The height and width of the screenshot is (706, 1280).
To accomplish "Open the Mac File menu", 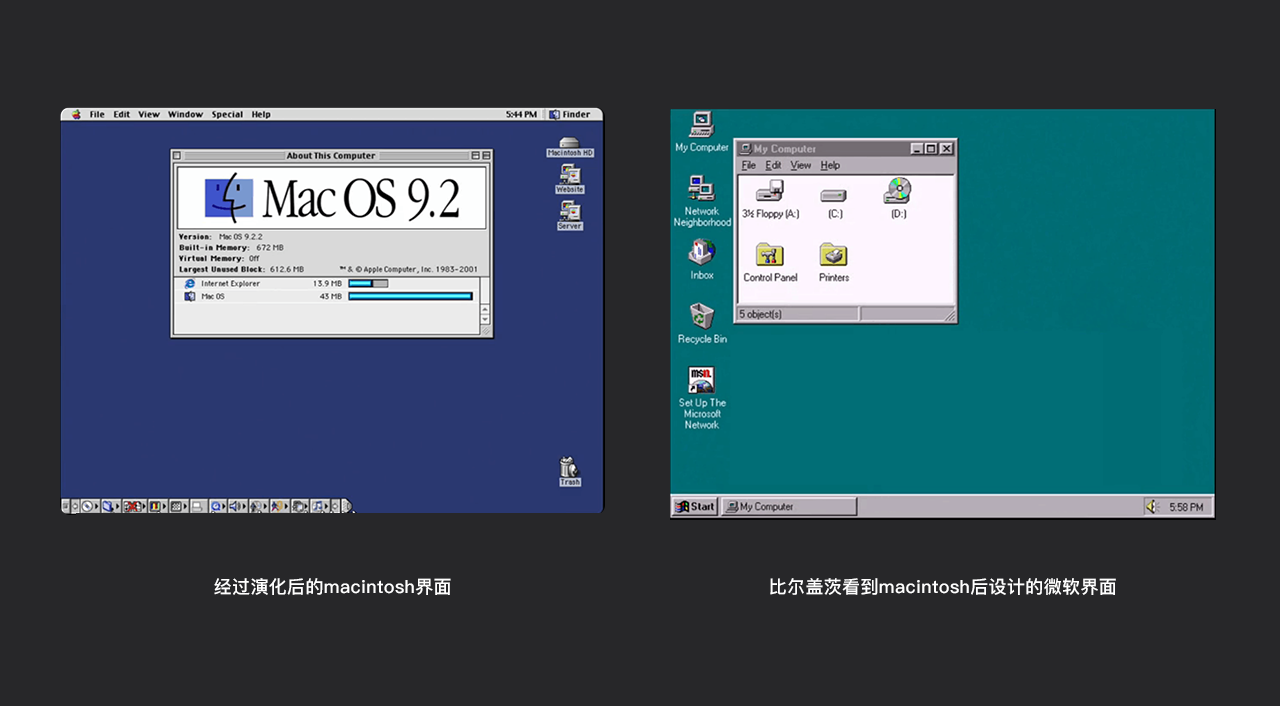I will 97,114.
